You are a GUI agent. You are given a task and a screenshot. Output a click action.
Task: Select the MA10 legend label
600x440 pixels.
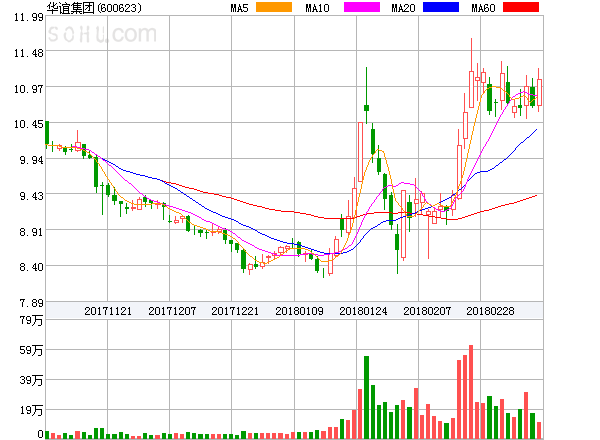317,8
